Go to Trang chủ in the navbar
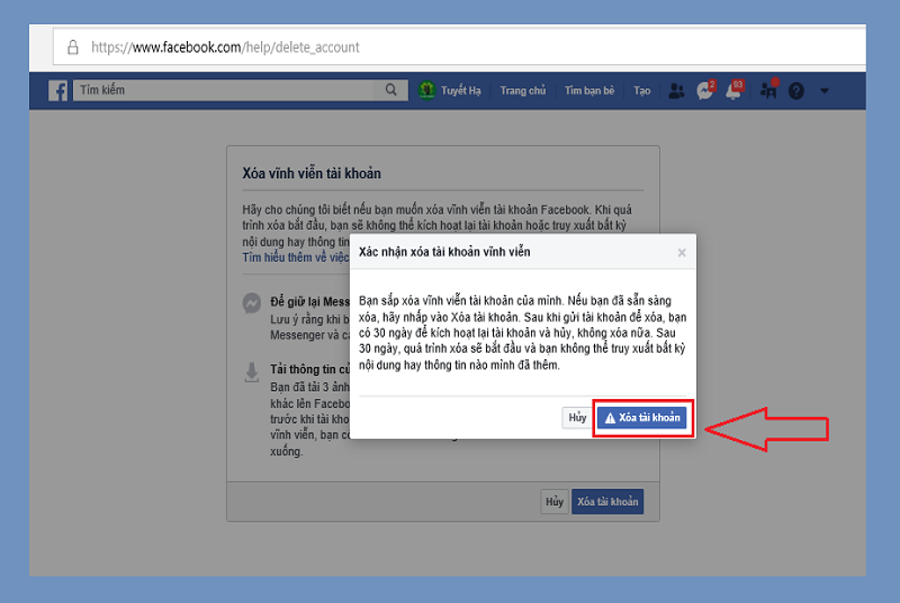This screenshot has width=900, height=603. (523, 91)
